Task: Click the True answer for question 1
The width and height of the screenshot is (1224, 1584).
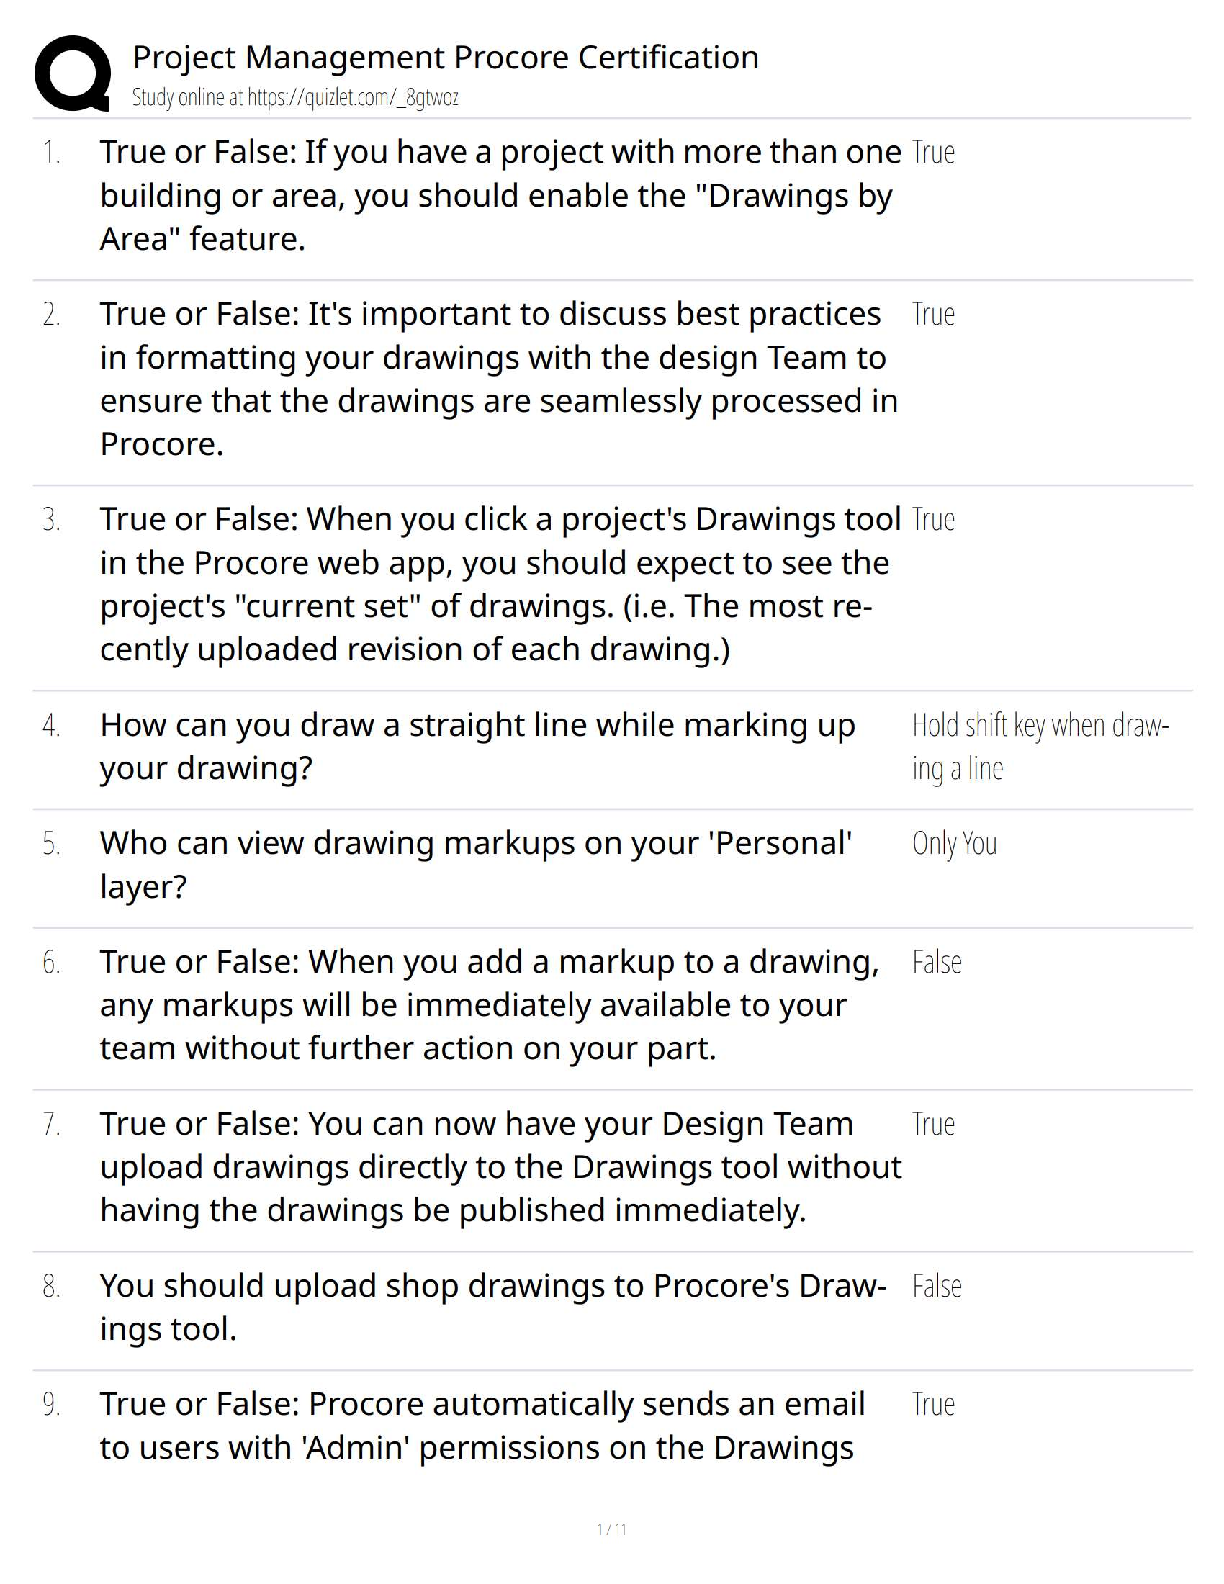Action: pyautogui.click(x=933, y=153)
